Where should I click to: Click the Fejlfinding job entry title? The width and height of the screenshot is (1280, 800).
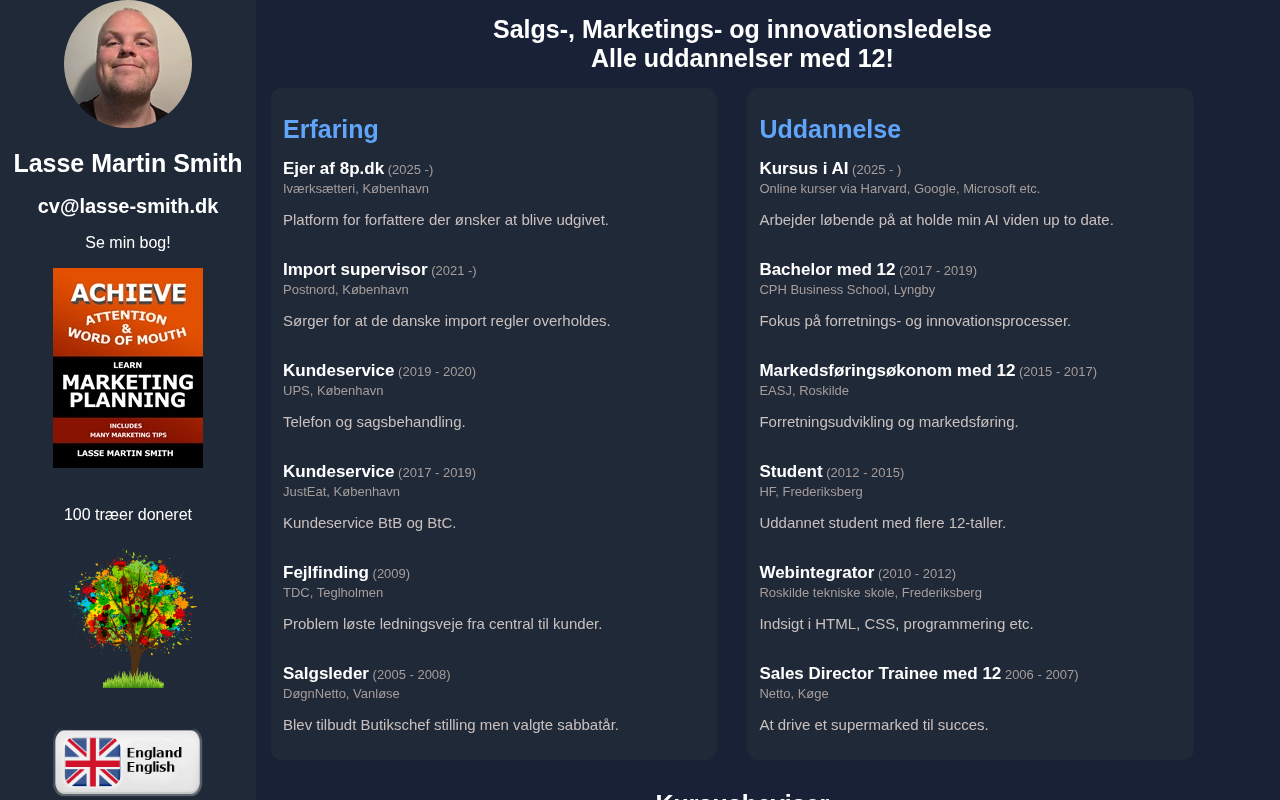(326, 572)
